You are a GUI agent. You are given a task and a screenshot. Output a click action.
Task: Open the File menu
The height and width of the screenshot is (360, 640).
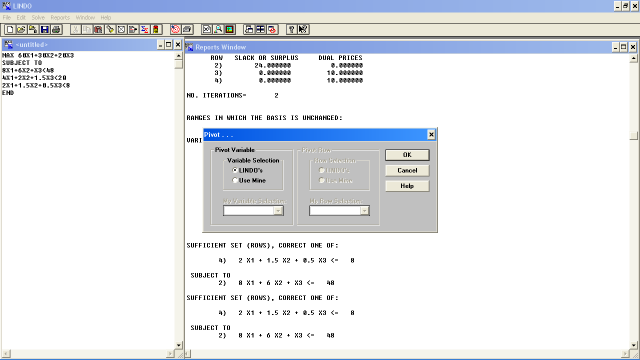point(7,18)
